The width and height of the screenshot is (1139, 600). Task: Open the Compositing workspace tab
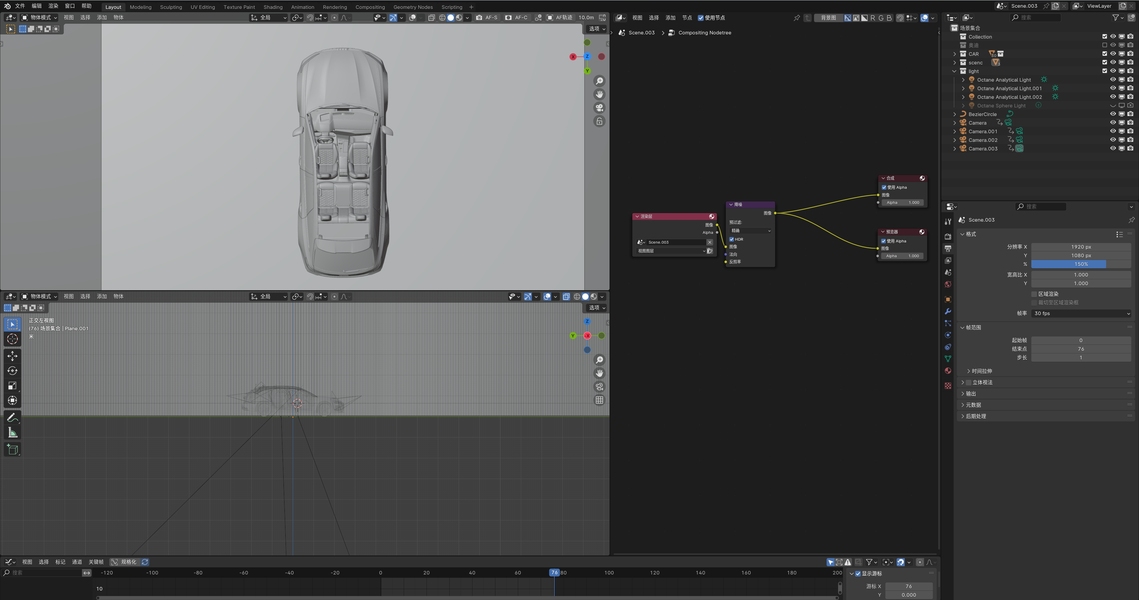370,6
